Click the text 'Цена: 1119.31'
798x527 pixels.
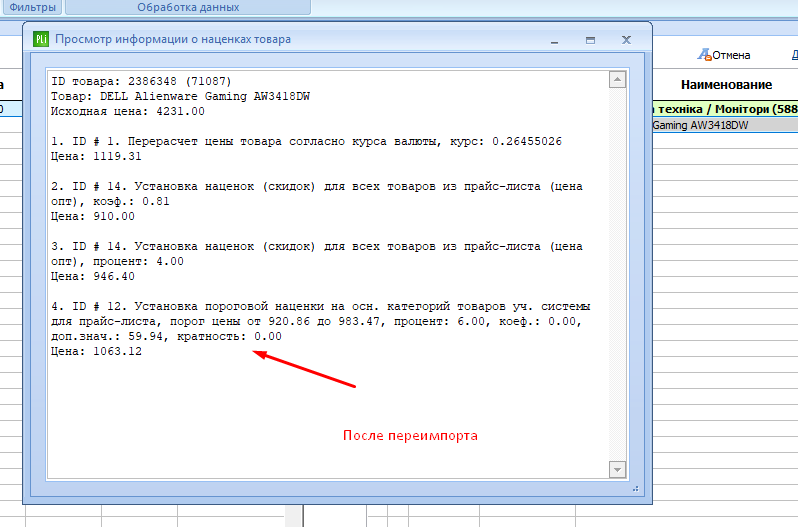pyautogui.click(x=96, y=157)
